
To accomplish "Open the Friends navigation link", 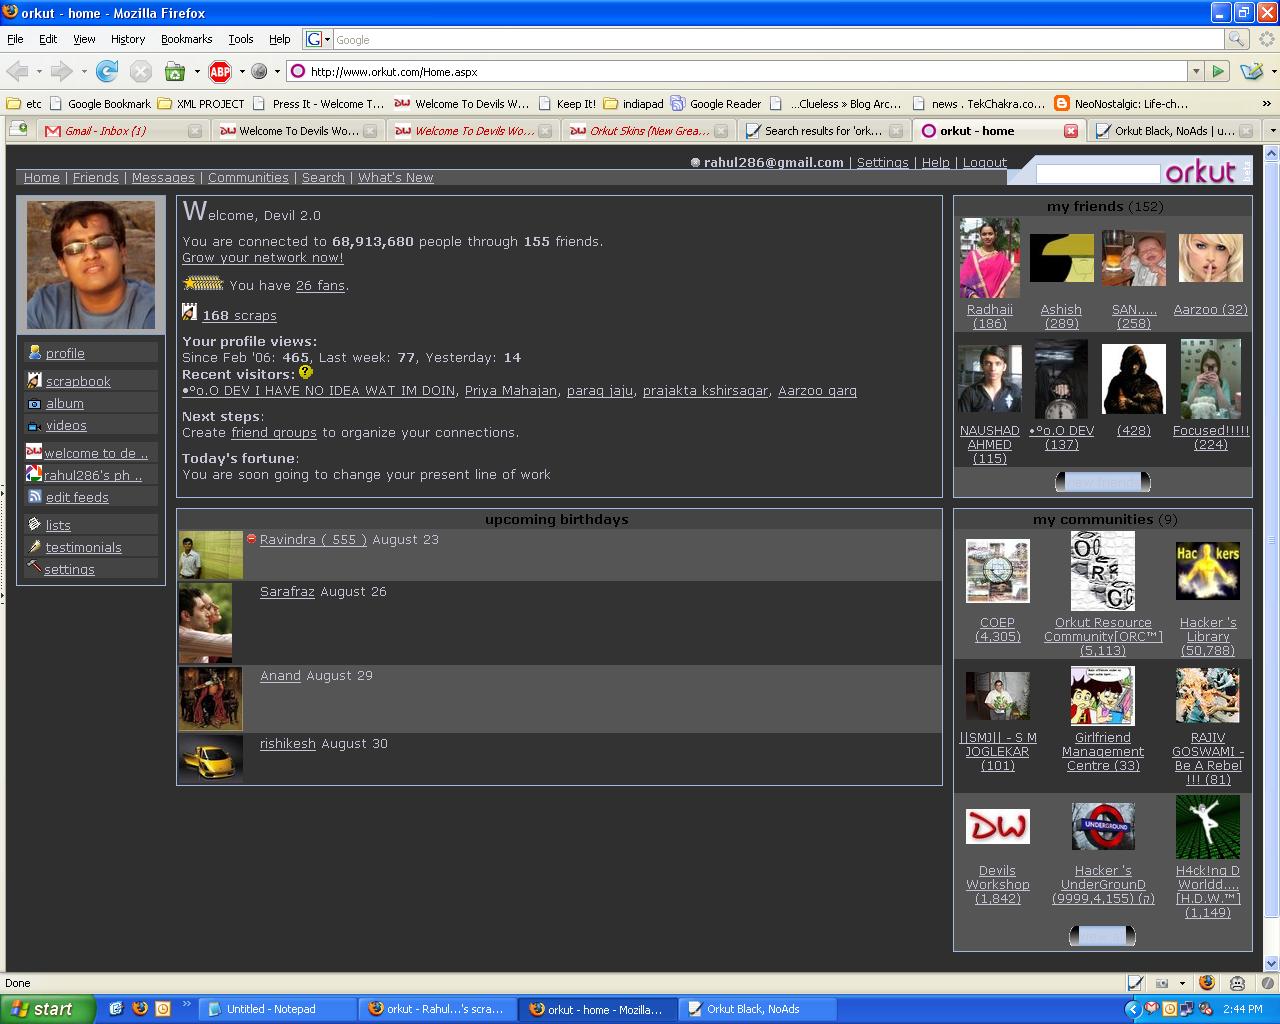I will tap(96, 177).
